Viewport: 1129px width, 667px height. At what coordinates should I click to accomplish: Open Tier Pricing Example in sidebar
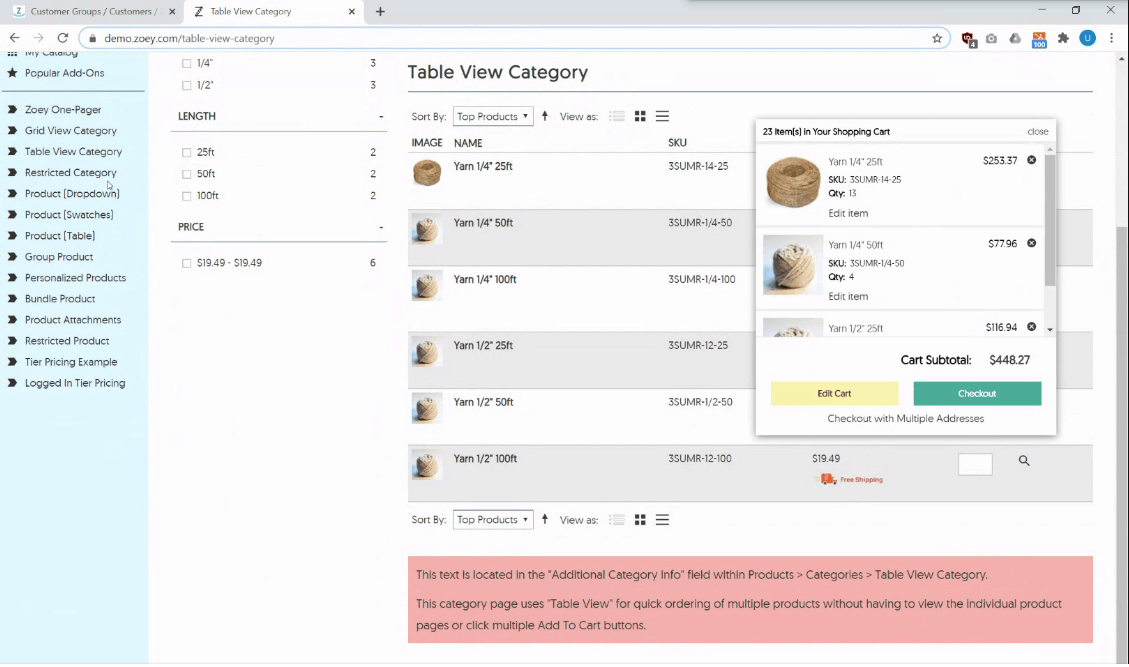pyautogui.click(x=71, y=362)
